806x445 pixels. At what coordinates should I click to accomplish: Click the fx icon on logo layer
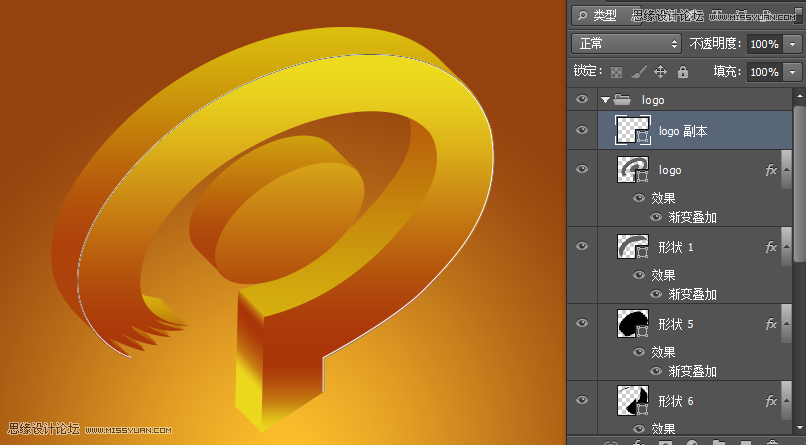(771, 170)
